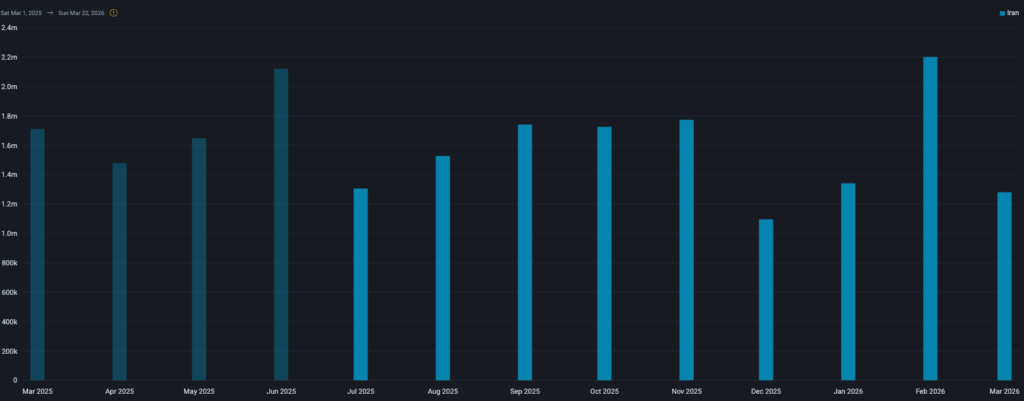Viewport: 1024px width, 401px height.
Task: Click the 600k y-axis label
Action: [x=9, y=293]
